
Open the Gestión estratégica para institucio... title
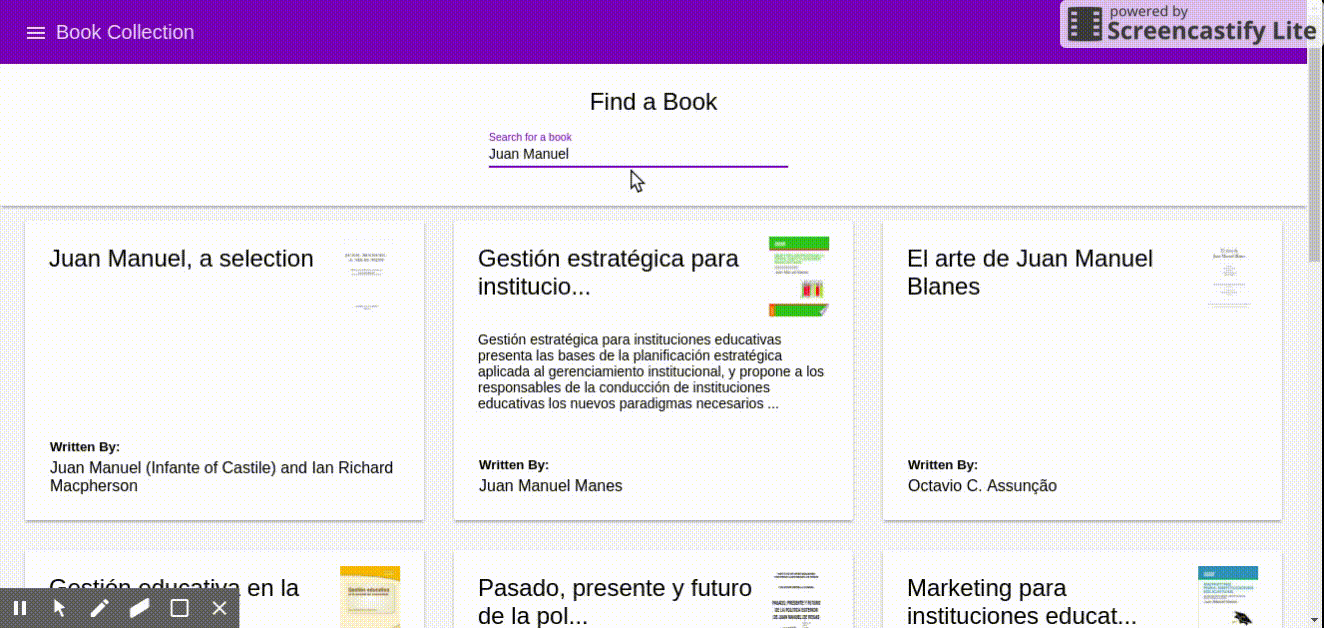coord(608,272)
